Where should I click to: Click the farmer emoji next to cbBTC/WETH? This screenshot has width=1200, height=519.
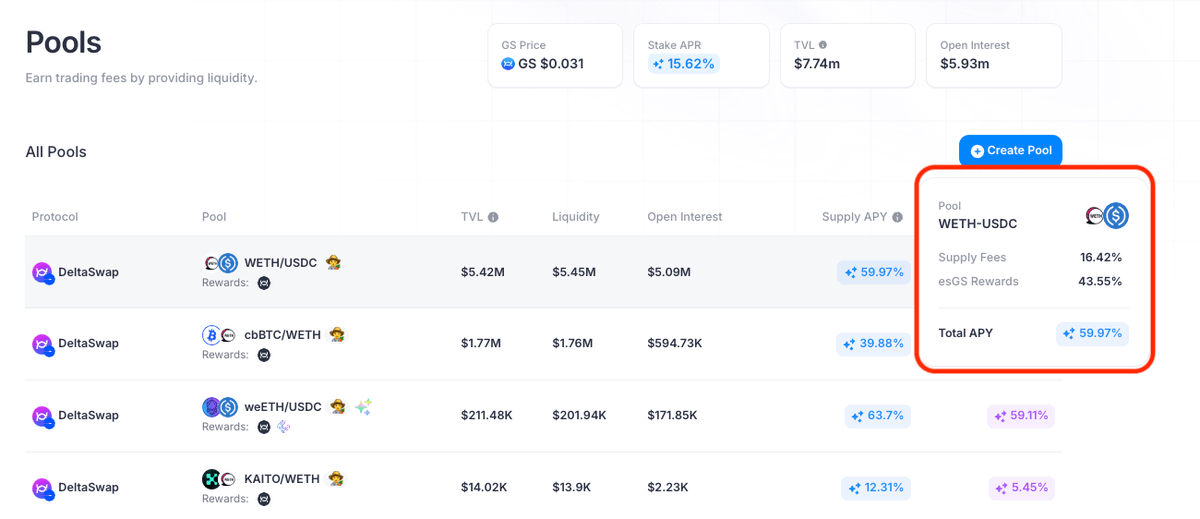(x=338, y=335)
